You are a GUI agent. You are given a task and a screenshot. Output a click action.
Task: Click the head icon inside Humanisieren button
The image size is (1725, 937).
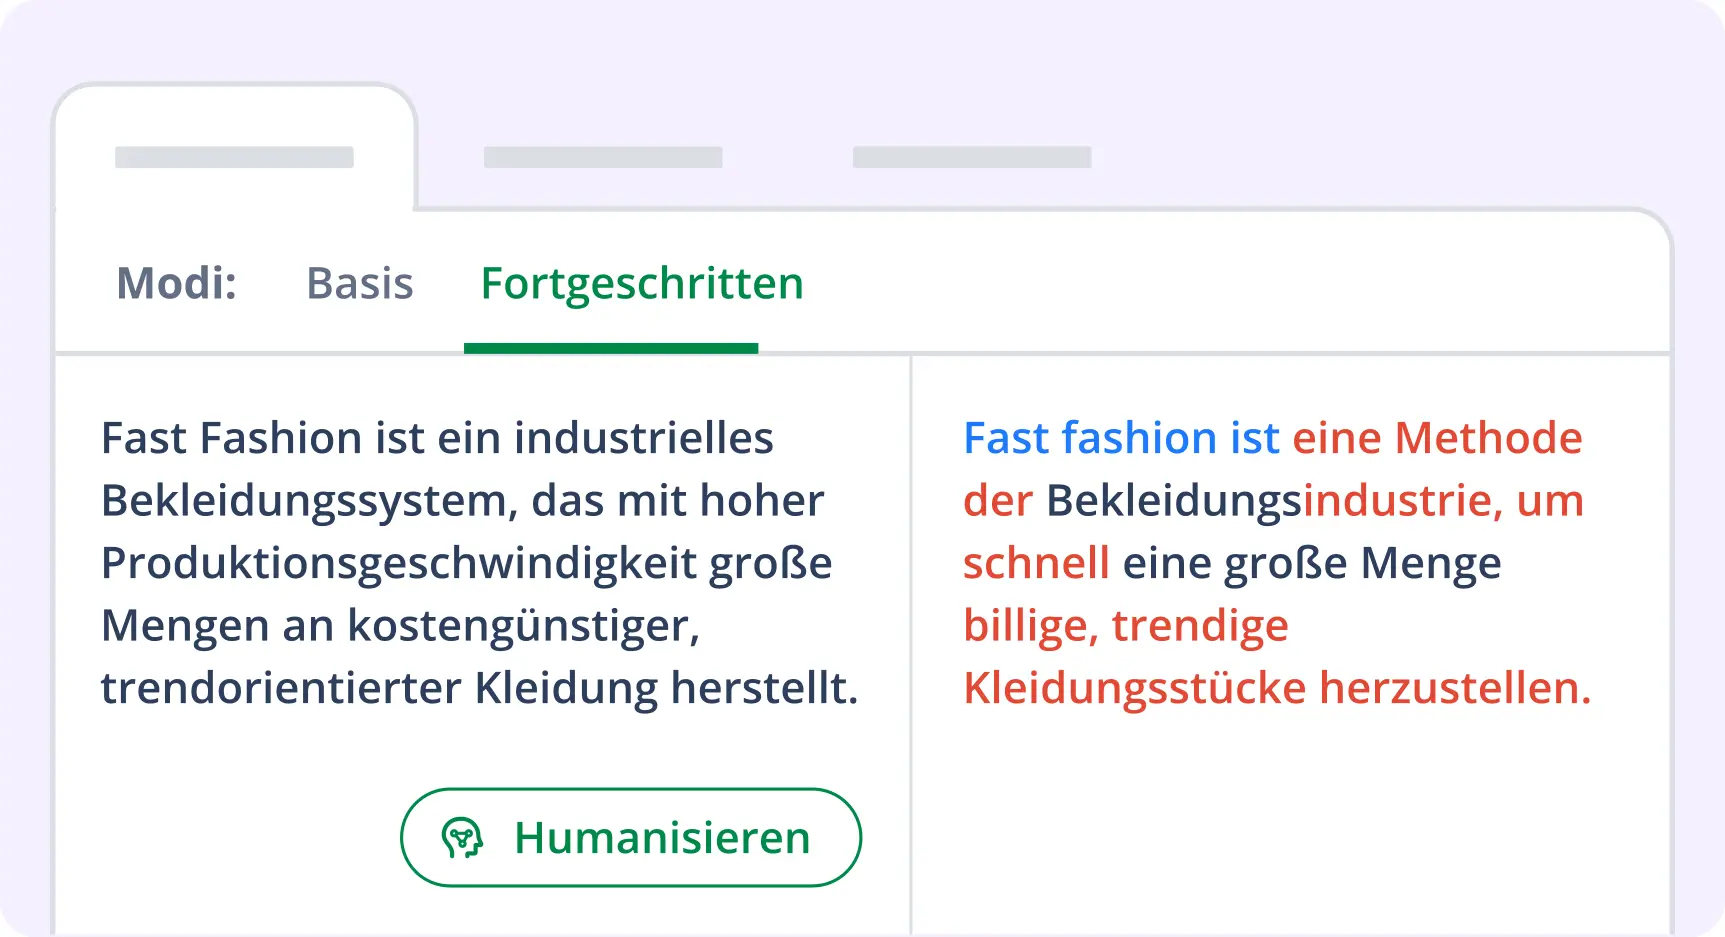point(463,838)
